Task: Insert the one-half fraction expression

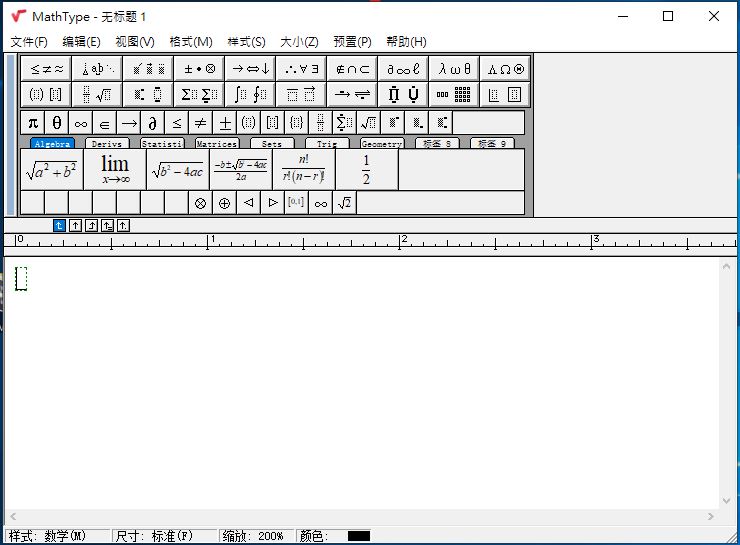Action: (x=366, y=170)
